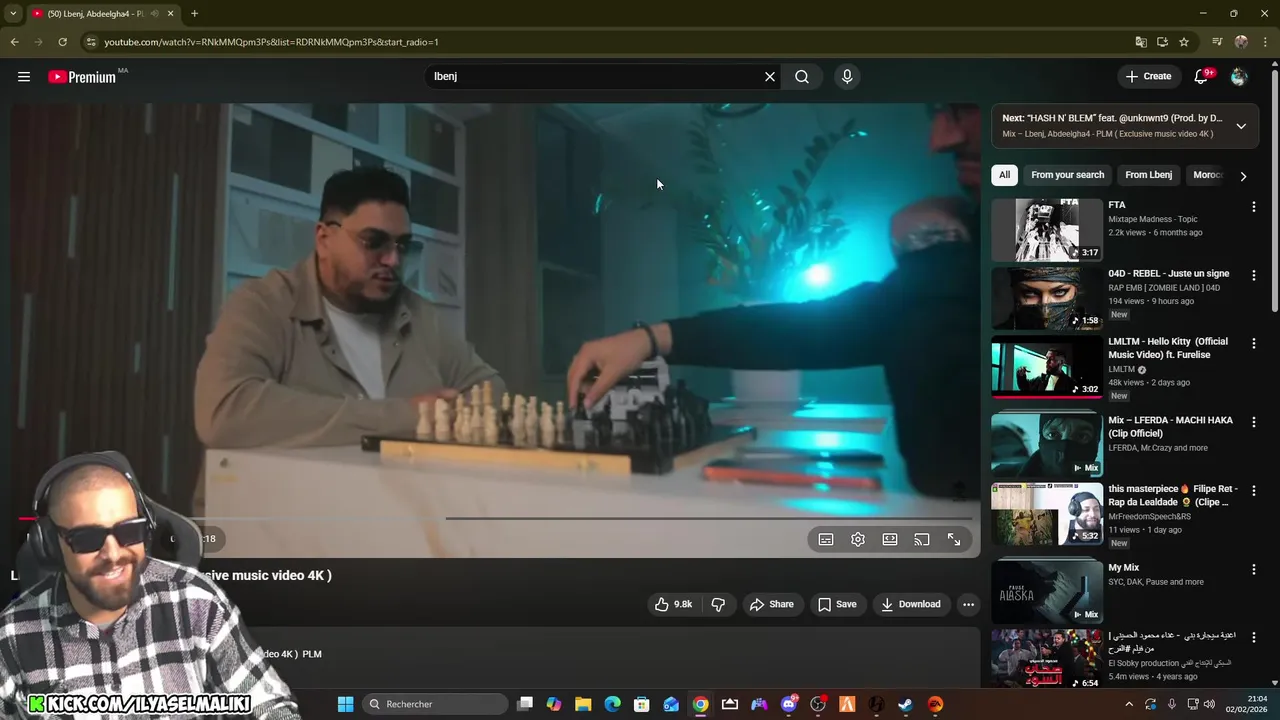1280x720 pixels.
Task: Open options for My Mix
Action: click(x=1253, y=569)
